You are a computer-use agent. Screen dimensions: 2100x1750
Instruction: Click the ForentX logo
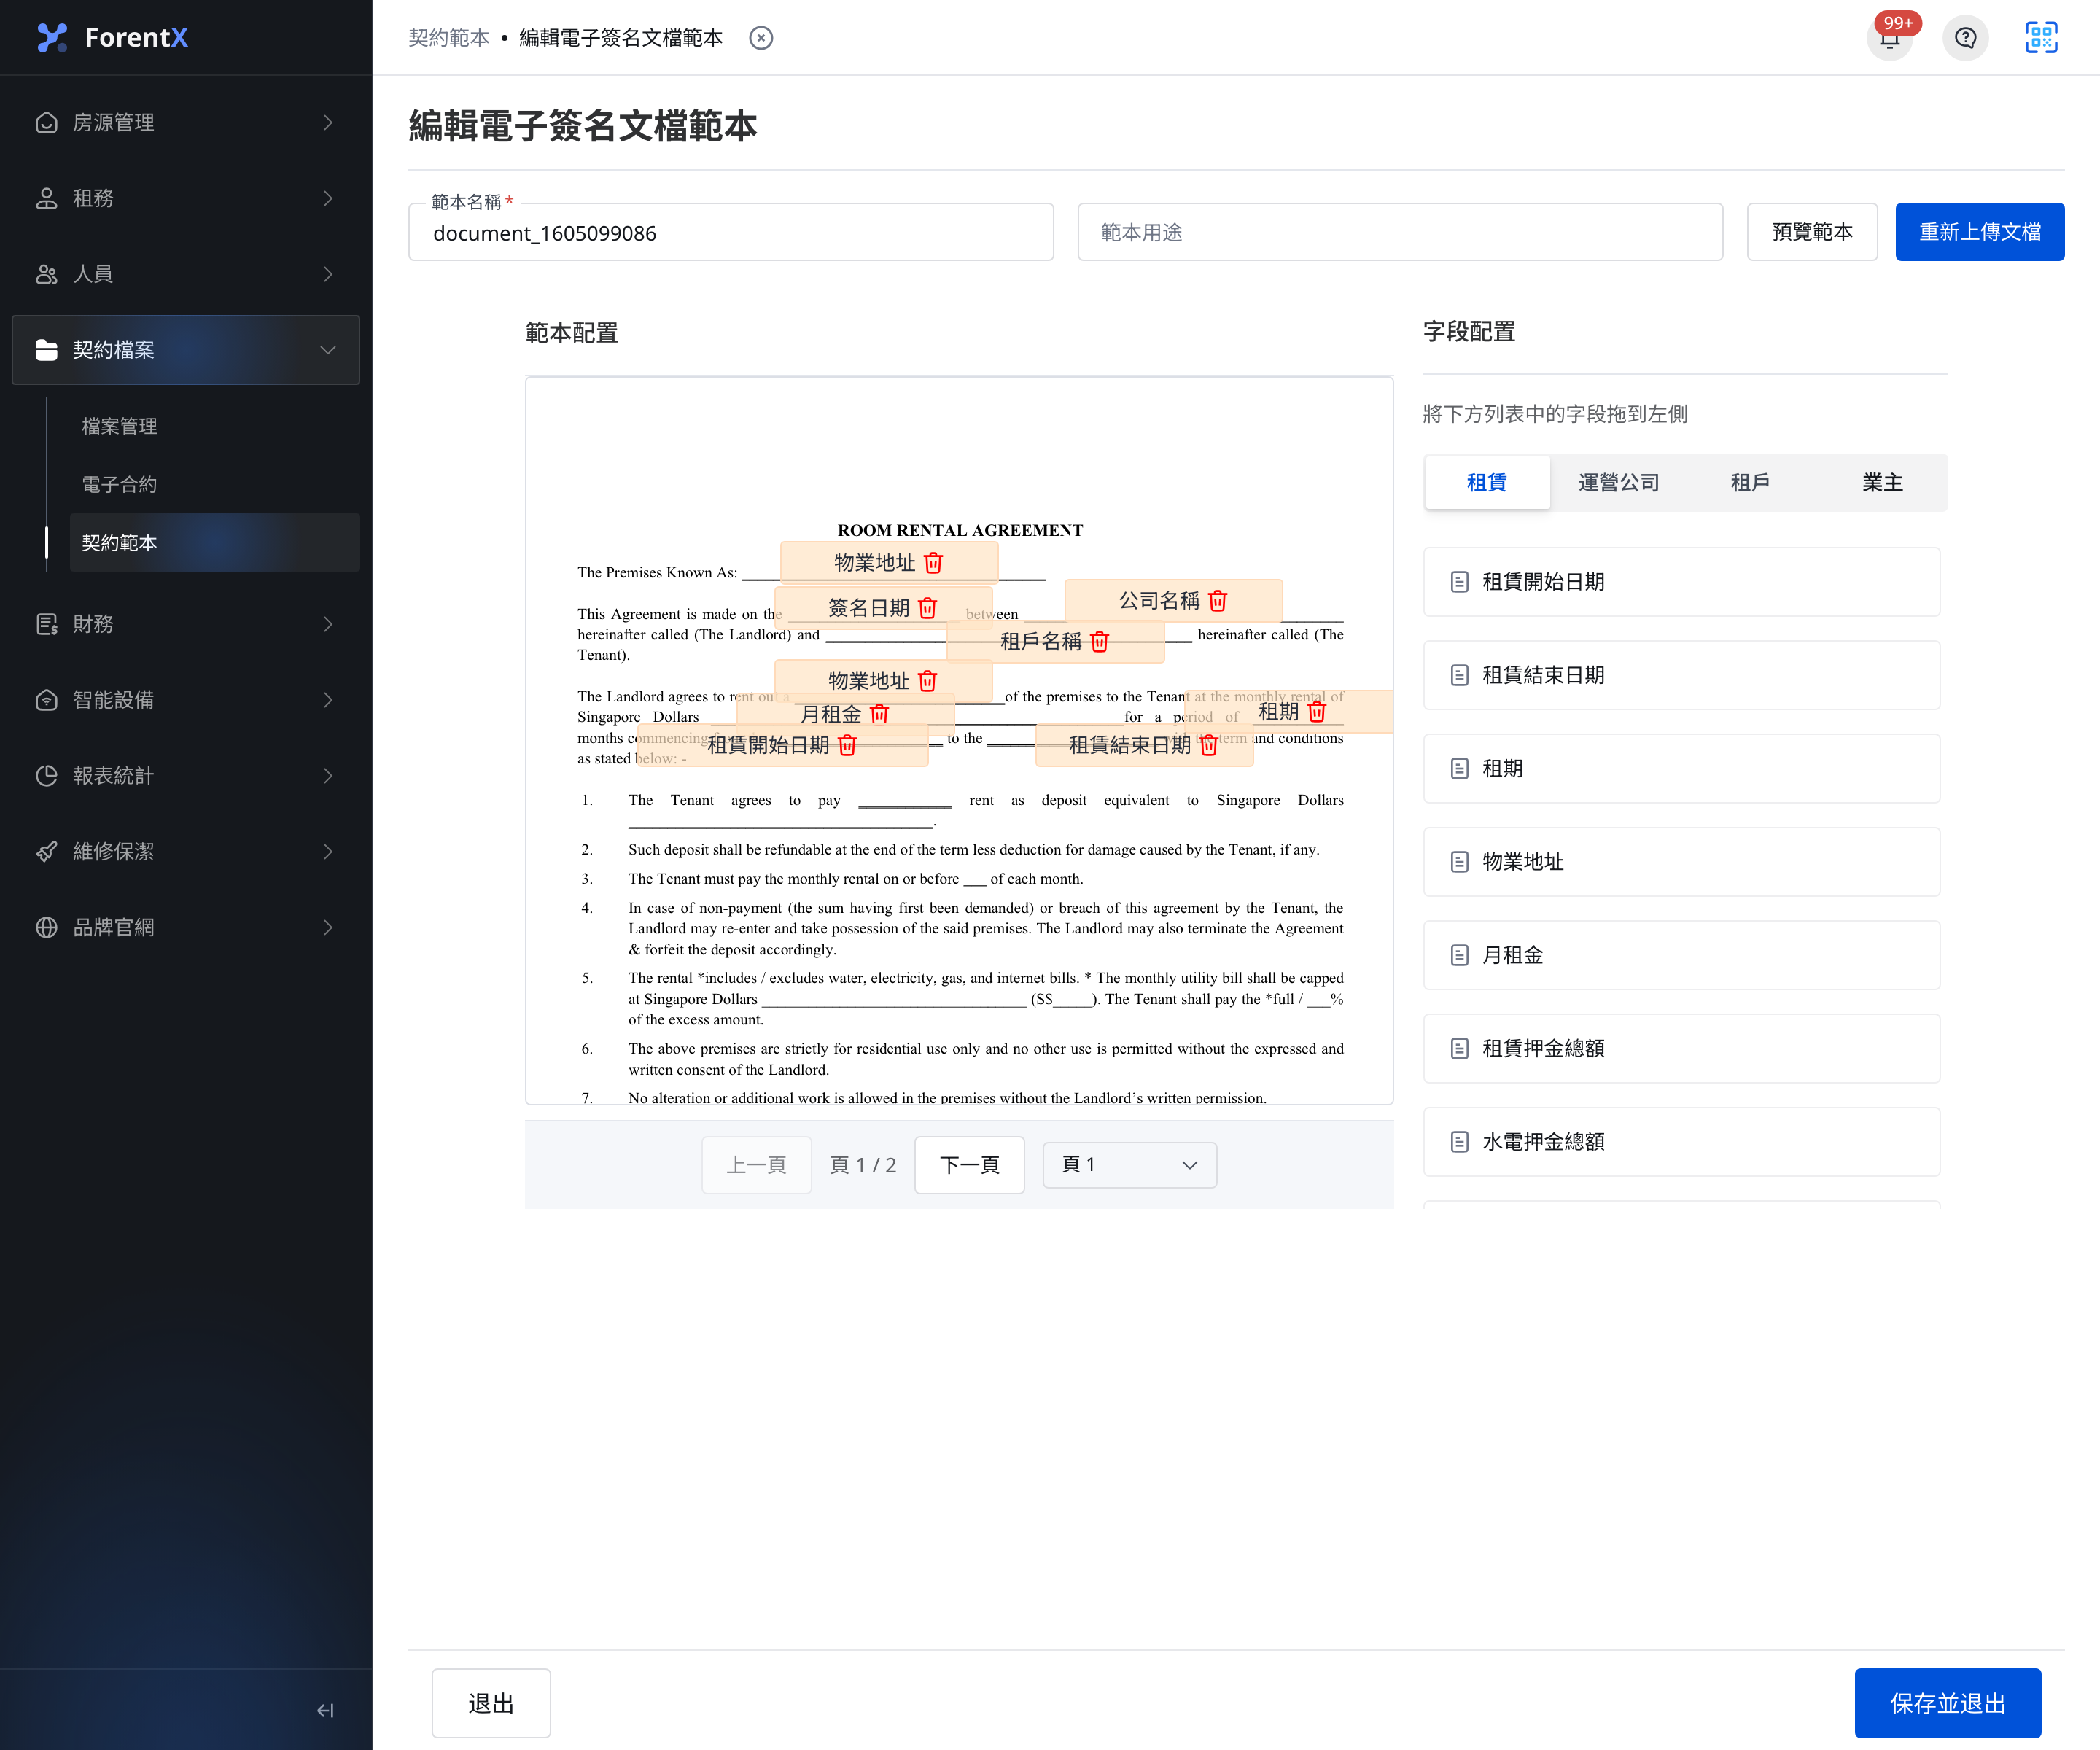pyautogui.click(x=112, y=38)
